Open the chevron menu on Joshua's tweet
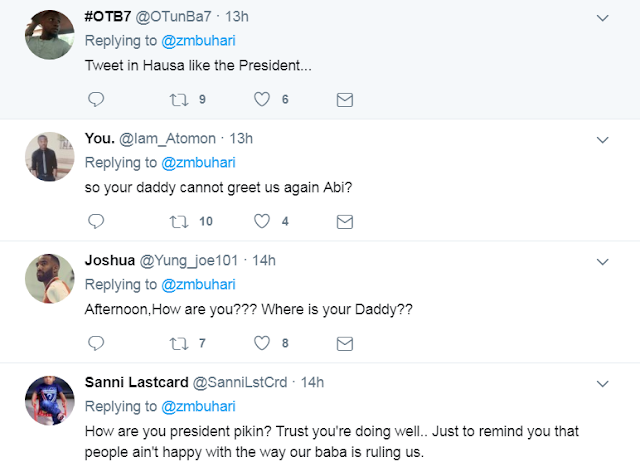The height and width of the screenshot is (467, 640). tap(603, 262)
